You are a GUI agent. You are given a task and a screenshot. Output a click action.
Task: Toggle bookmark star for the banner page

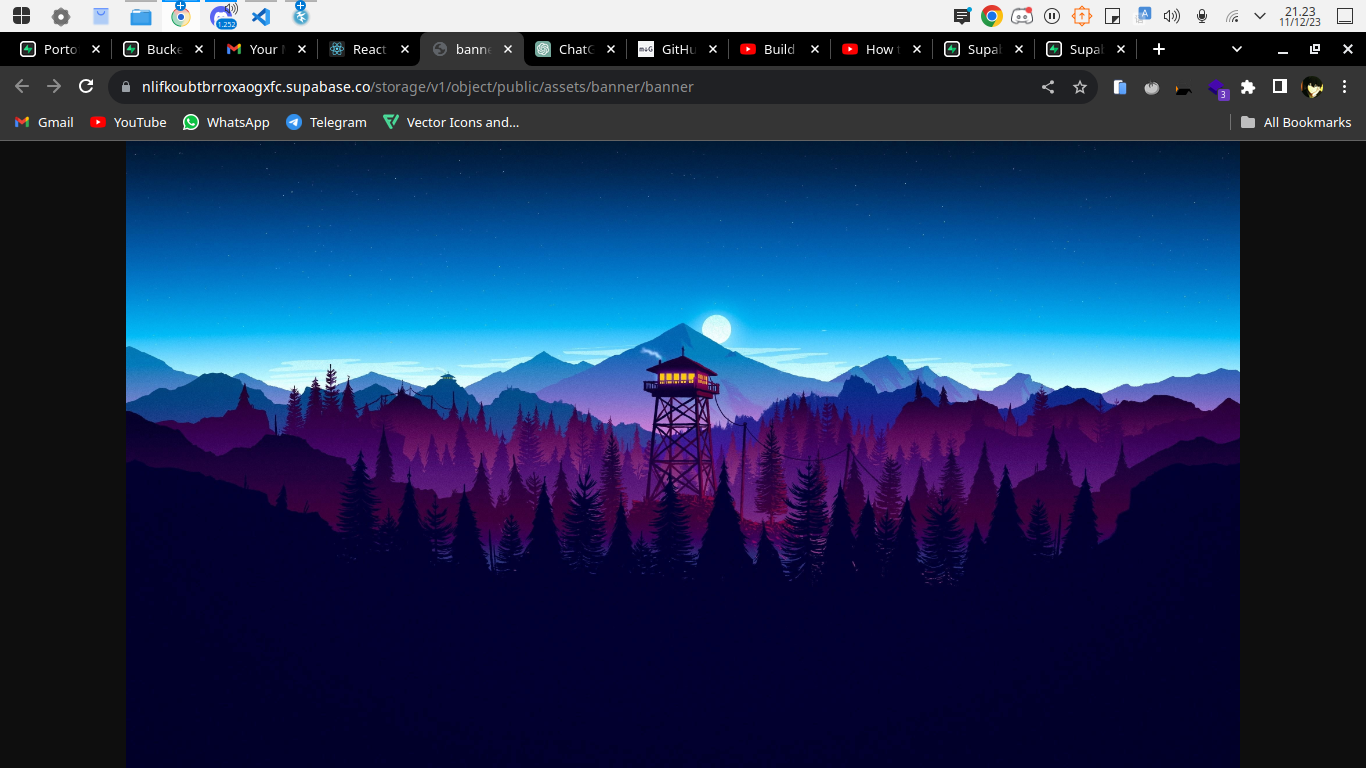[x=1080, y=87]
